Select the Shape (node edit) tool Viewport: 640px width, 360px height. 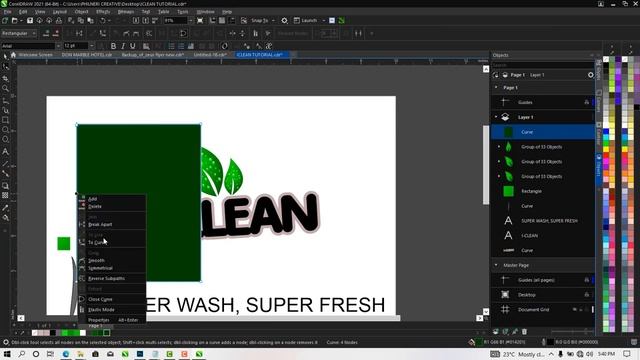point(5,67)
